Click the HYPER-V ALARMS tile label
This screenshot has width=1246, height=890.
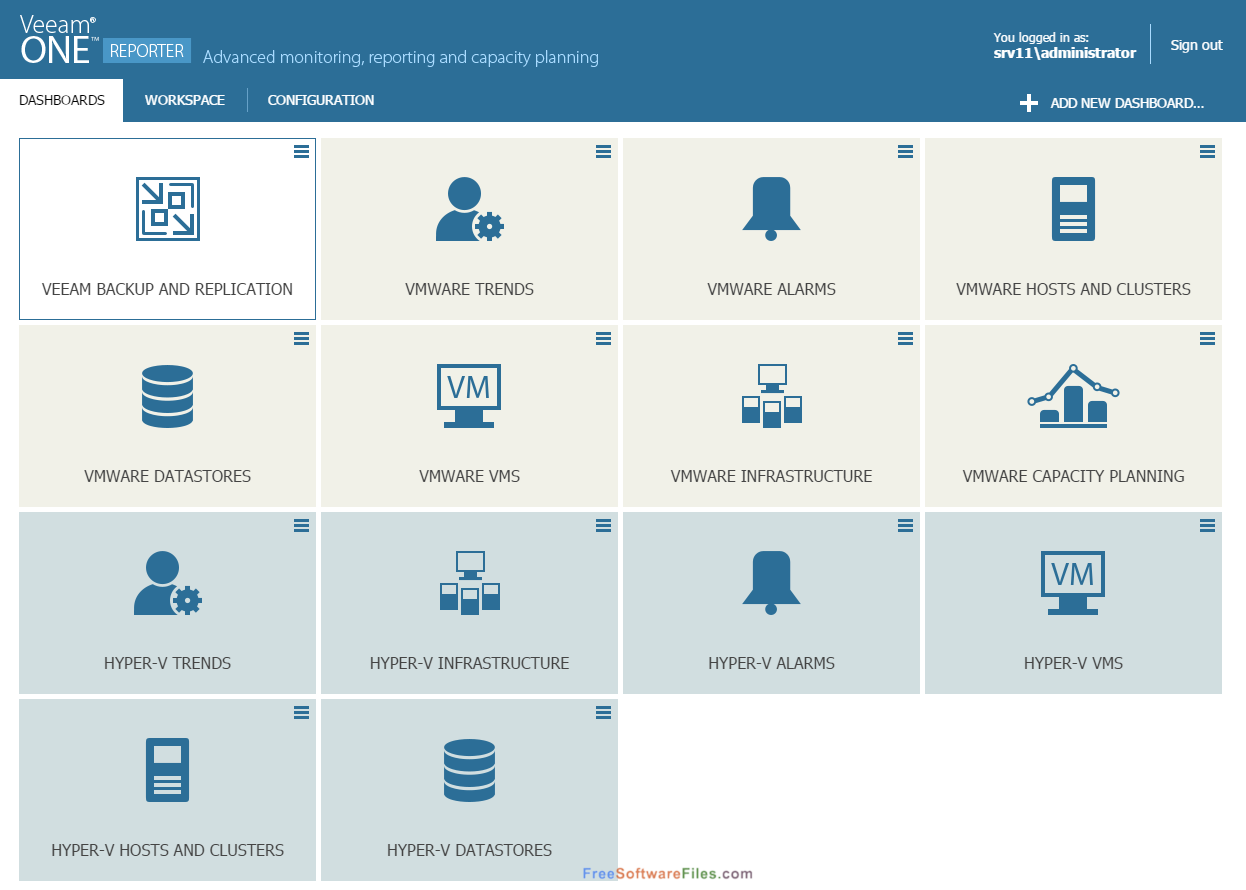pyautogui.click(x=771, y=663)
